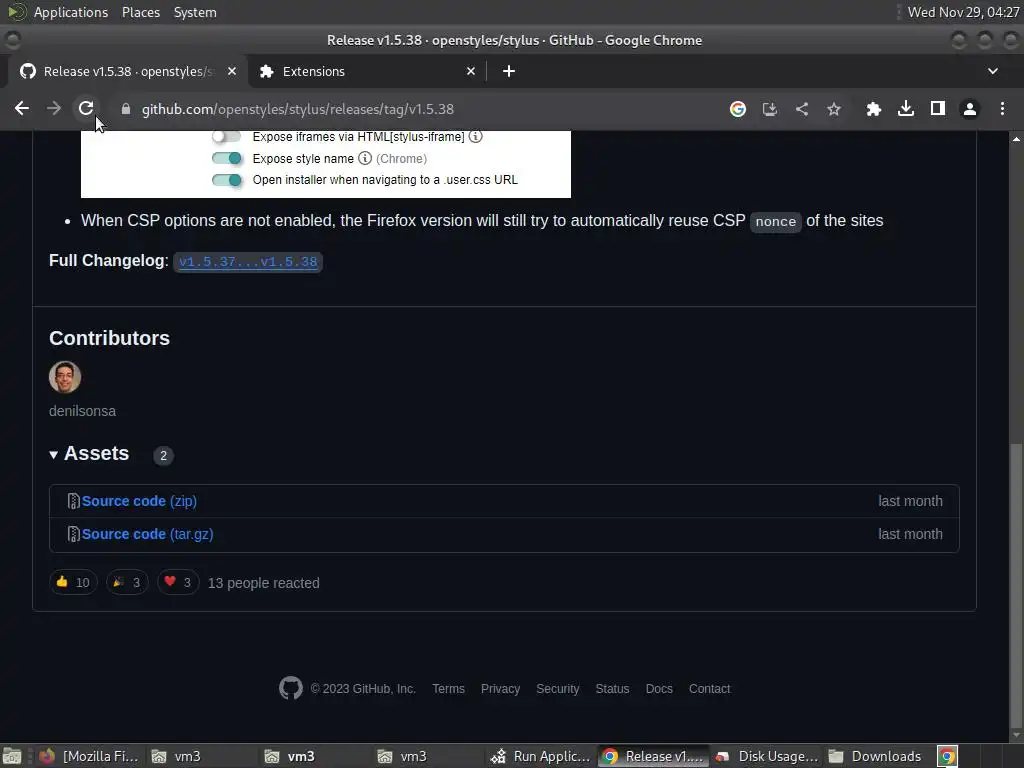This screenshot has width=1024, height=768.
Task: Click the address bar URL field
Action: [418, 109]
